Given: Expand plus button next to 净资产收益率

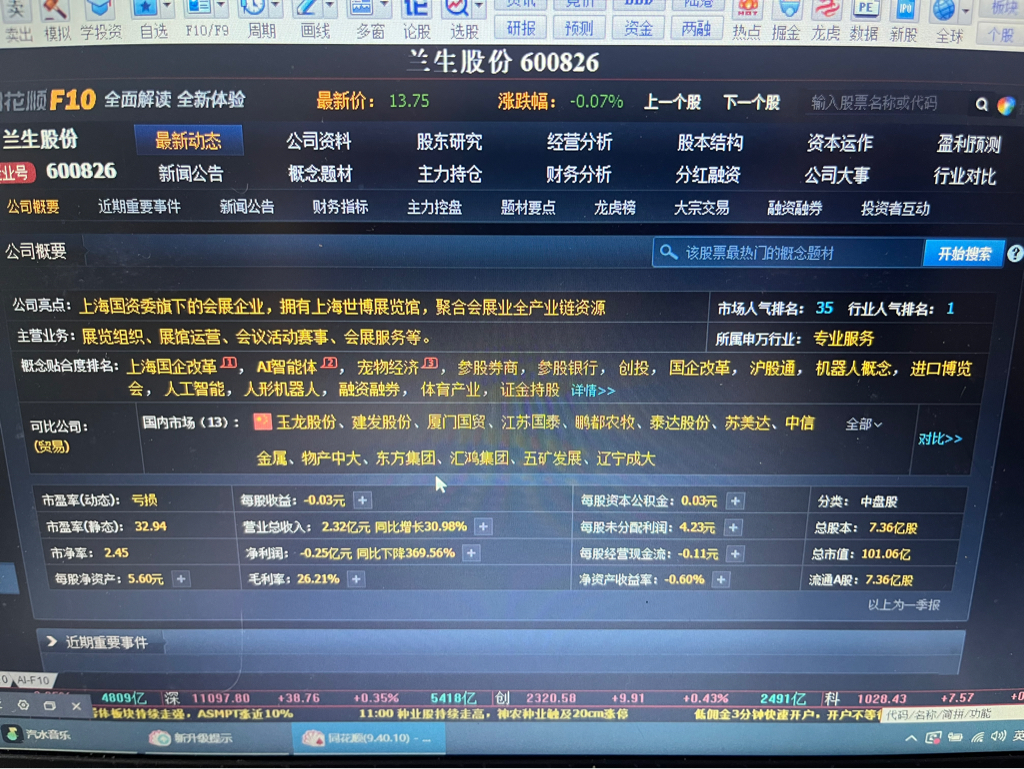Looking at the screenshot, I should (721, 580).
